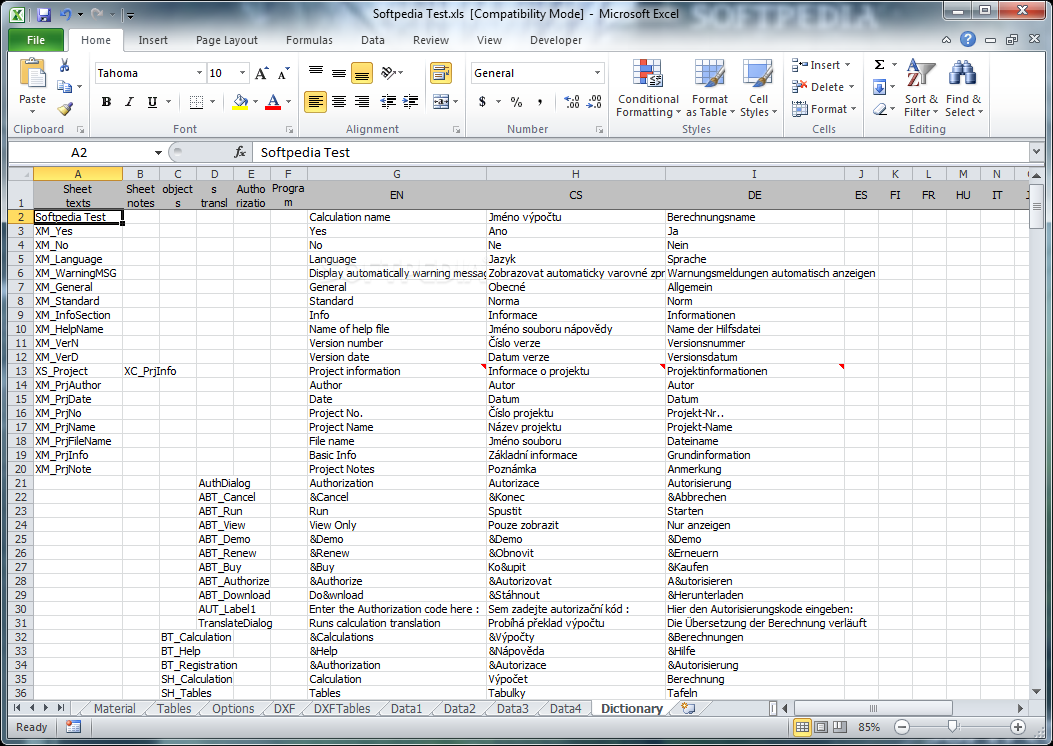The image size is (1053, 746).
Task: Switch to the Insert ribbon tab
Action: click(153, 40)
